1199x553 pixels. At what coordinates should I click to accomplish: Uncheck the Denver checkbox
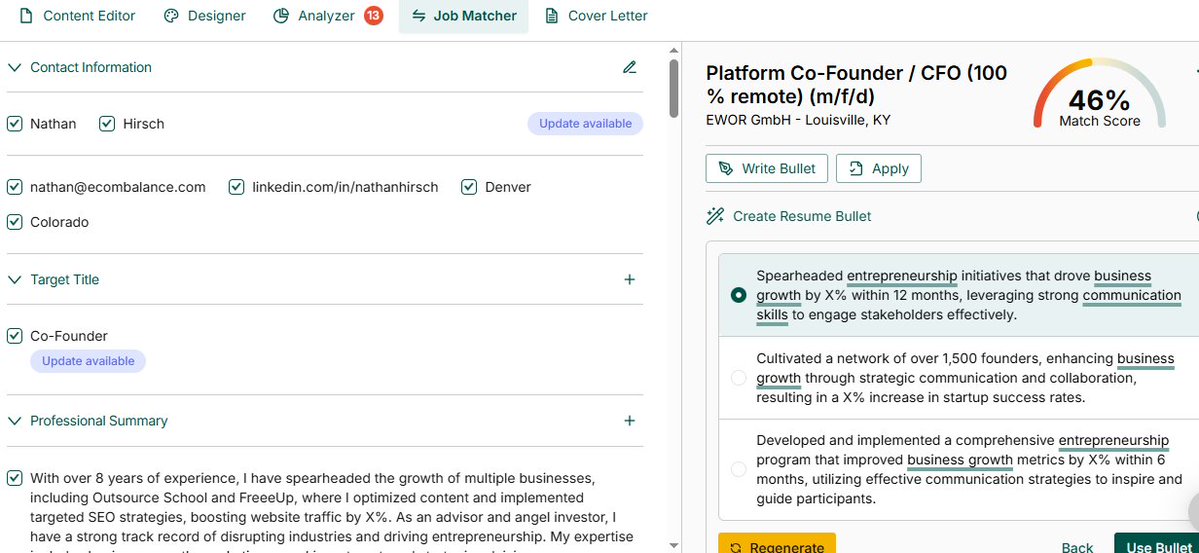click(470, 187)
